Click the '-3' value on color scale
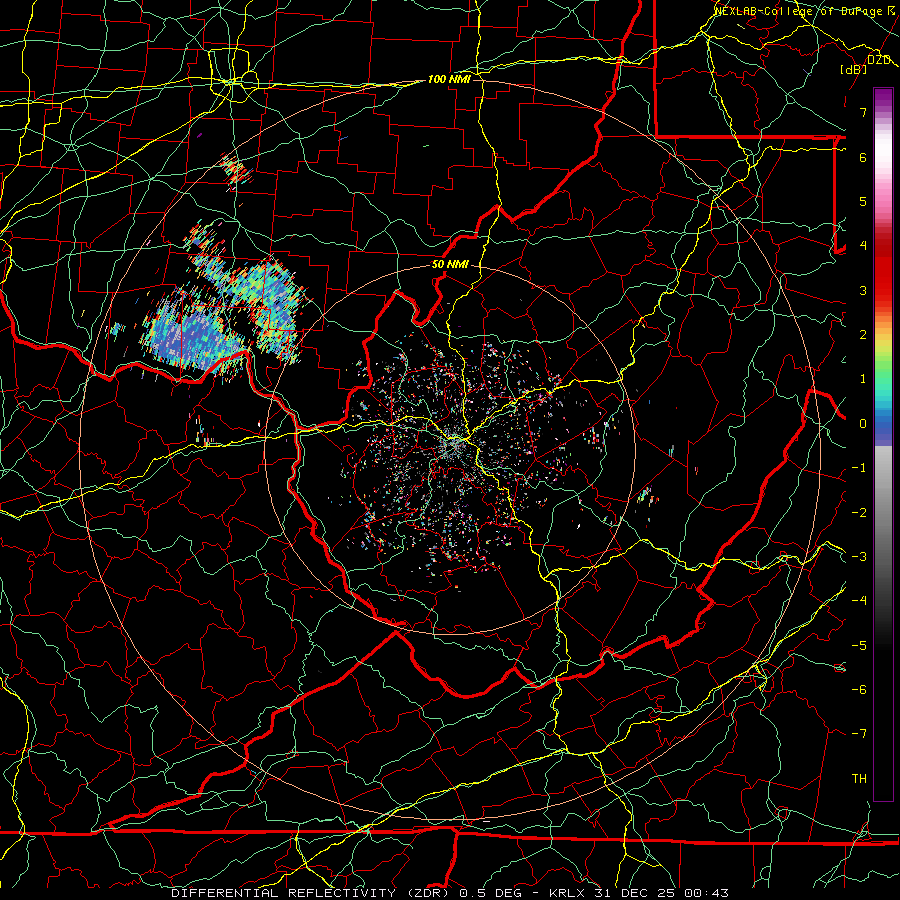Viewport: 900px width, 900px height. tap(859, 557)
